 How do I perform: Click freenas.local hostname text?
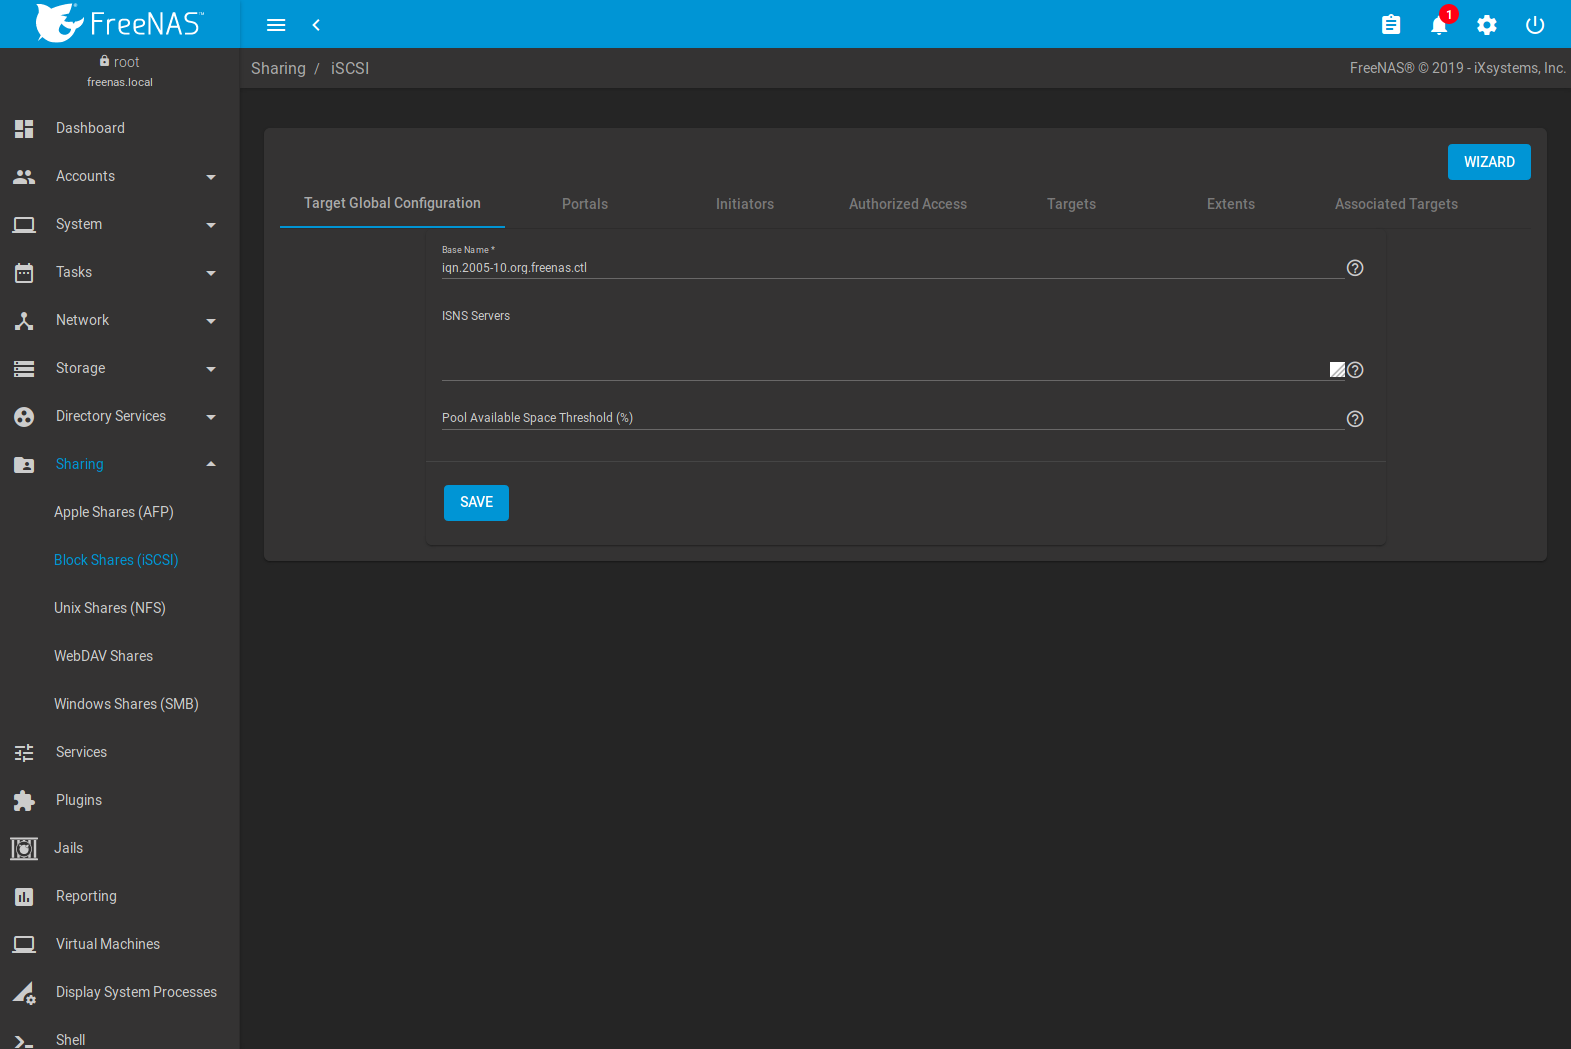pos(120,82)
